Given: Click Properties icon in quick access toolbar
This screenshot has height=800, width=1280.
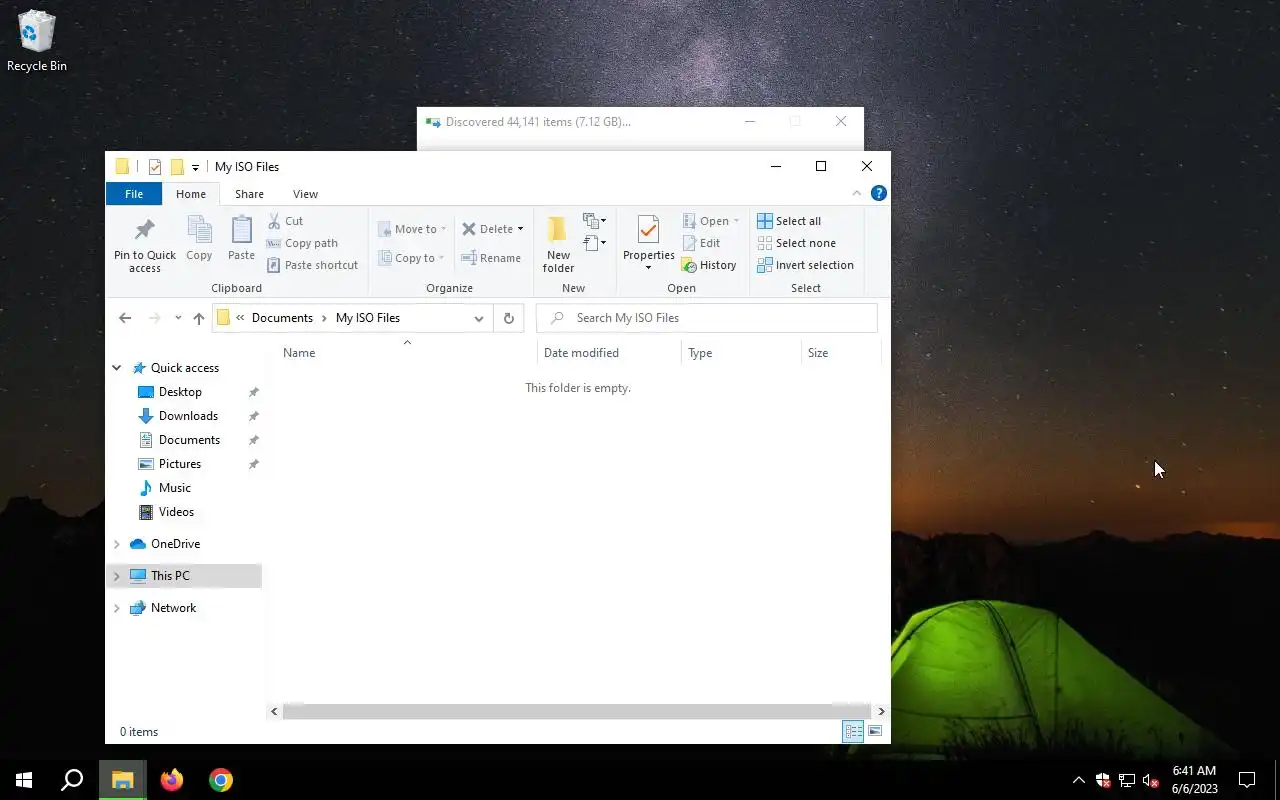Looking at the screenshot, I should [x=155, y=167].
